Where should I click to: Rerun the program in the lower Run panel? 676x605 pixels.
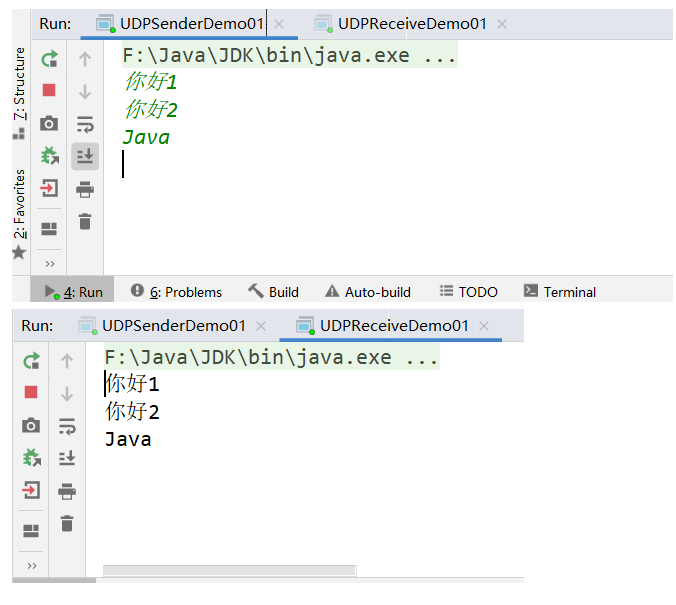point(31,361)
